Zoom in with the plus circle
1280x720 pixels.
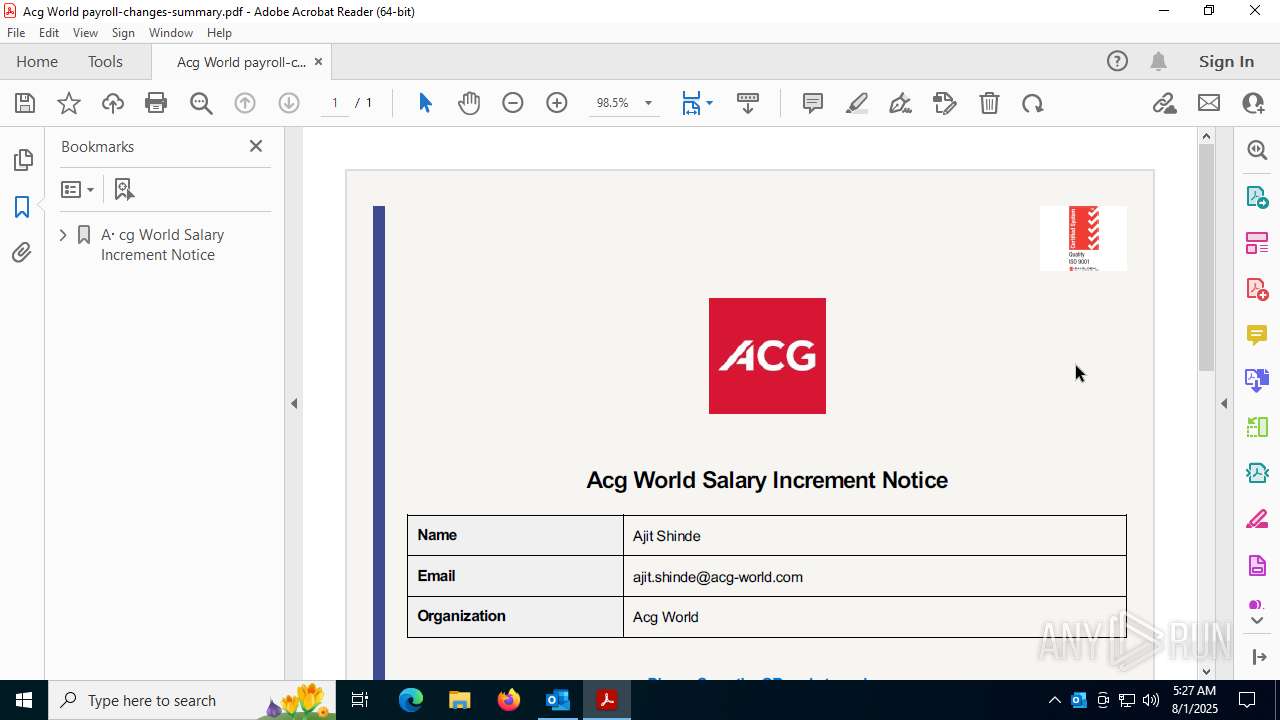point(557,103)
